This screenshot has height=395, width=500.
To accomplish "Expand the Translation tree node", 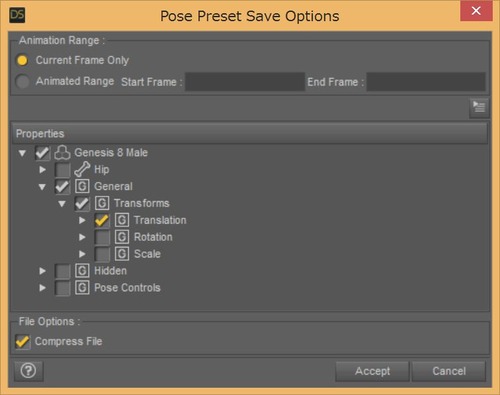I will 82,220.
